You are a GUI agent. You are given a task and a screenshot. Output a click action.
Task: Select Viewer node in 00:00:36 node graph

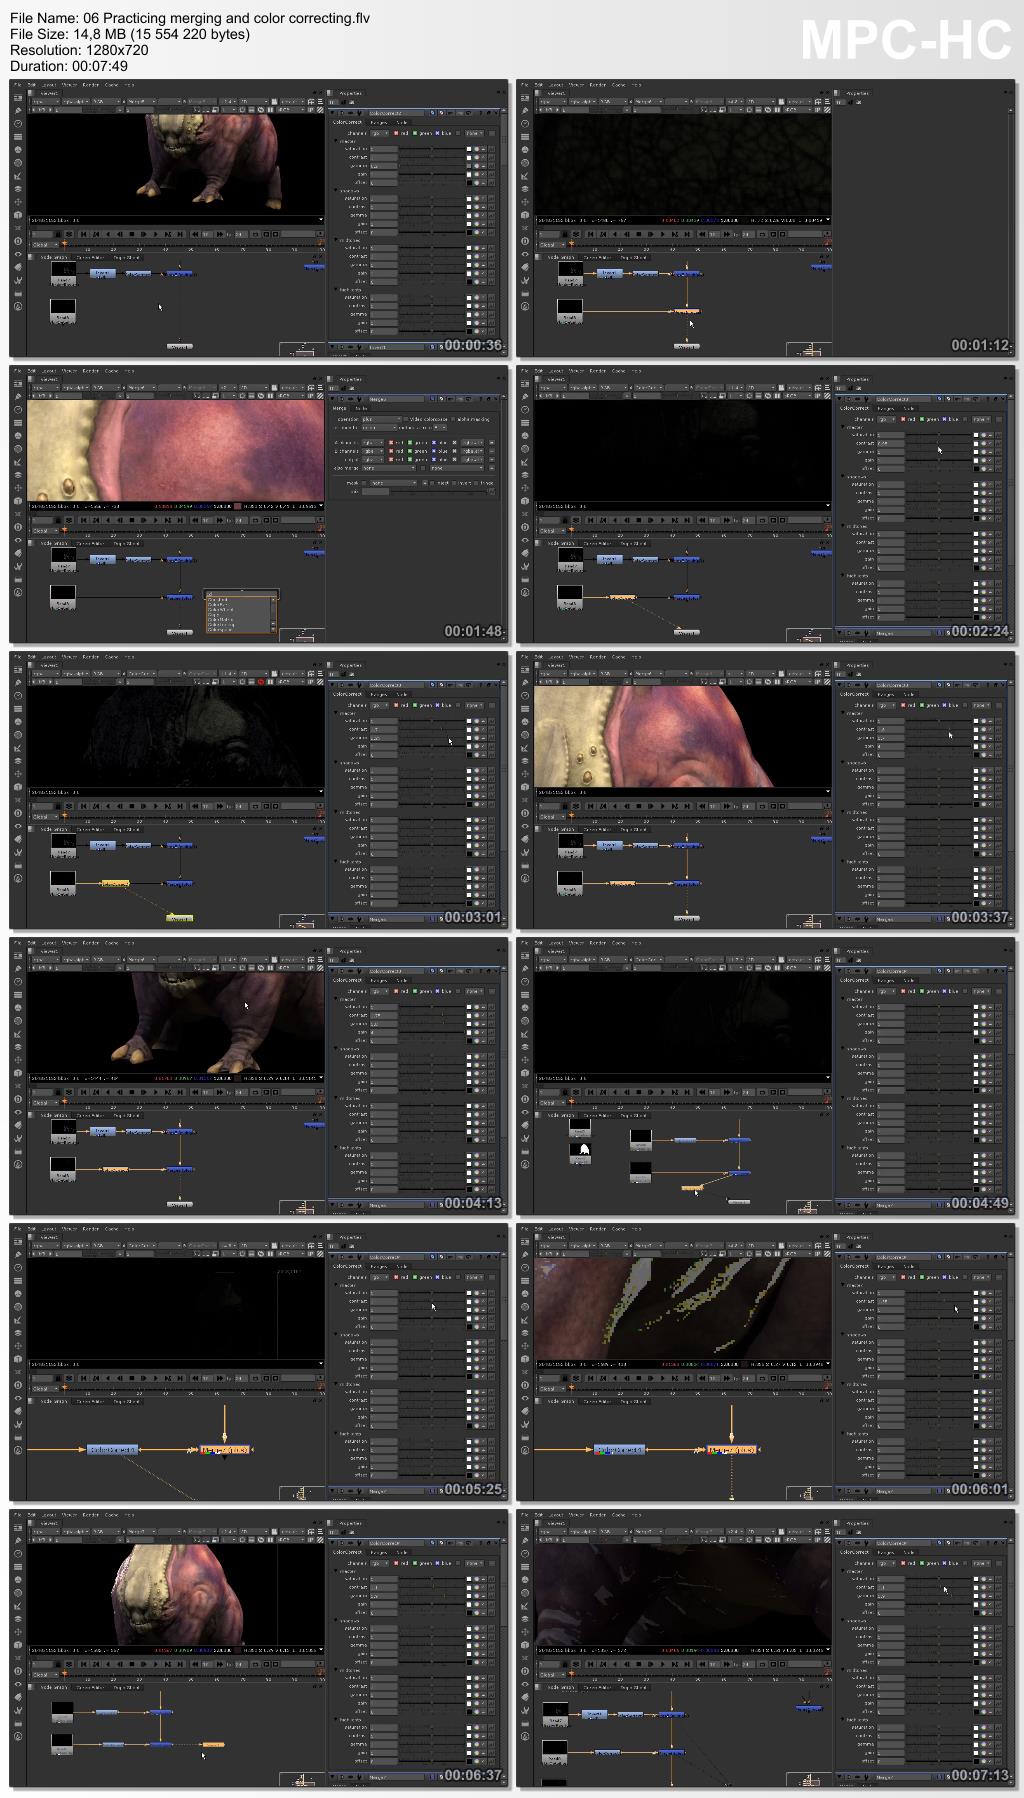click(x=180, y=347)
